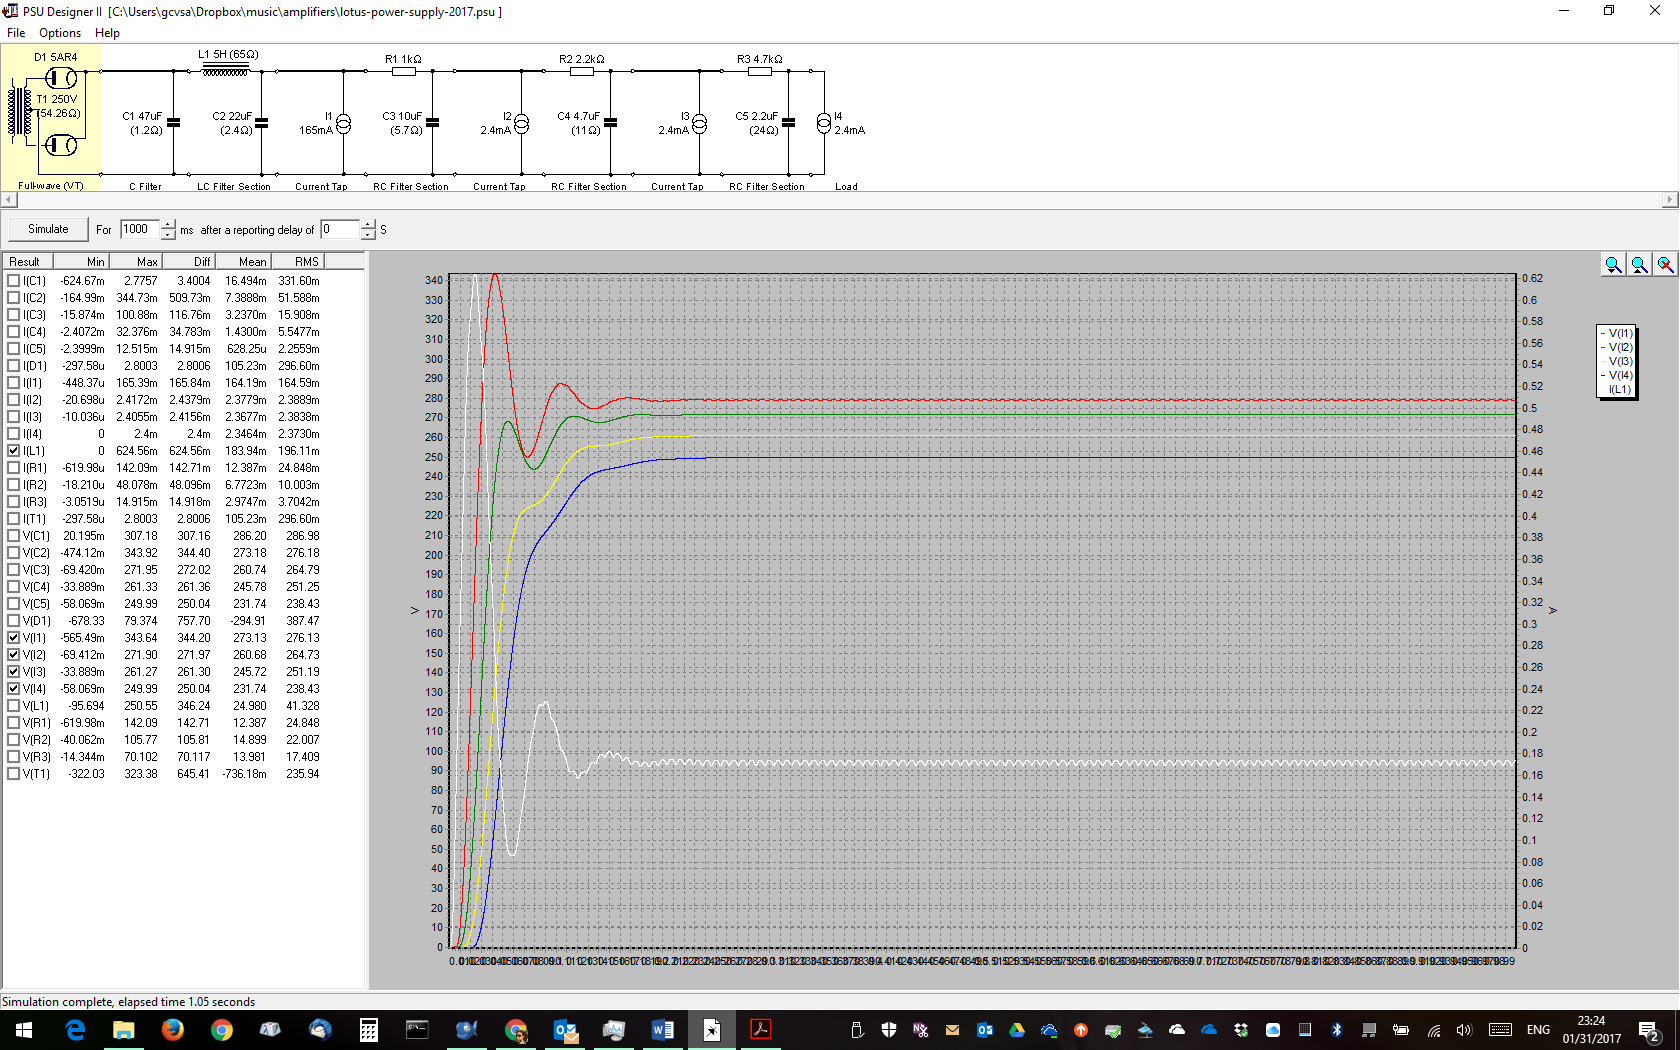The height and width of the screenshot is (1050, 1680).
Task: Decrease simulation time with down arrow
Action: (168, 235)
